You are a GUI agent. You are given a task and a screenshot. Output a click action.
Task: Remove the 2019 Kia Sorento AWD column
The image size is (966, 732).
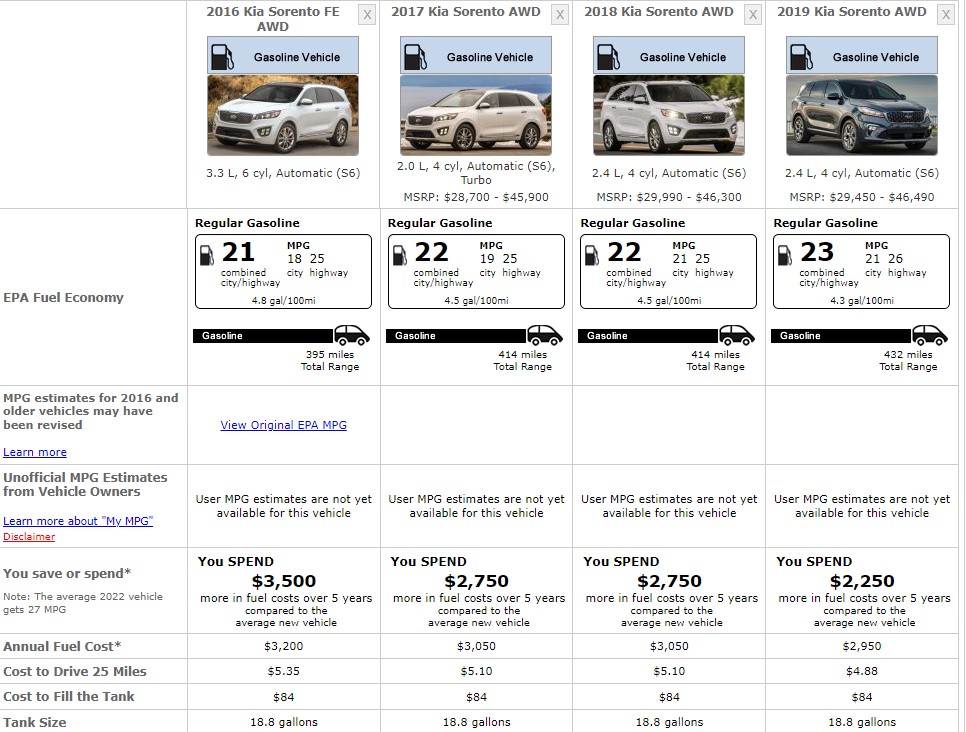[946, 15]
